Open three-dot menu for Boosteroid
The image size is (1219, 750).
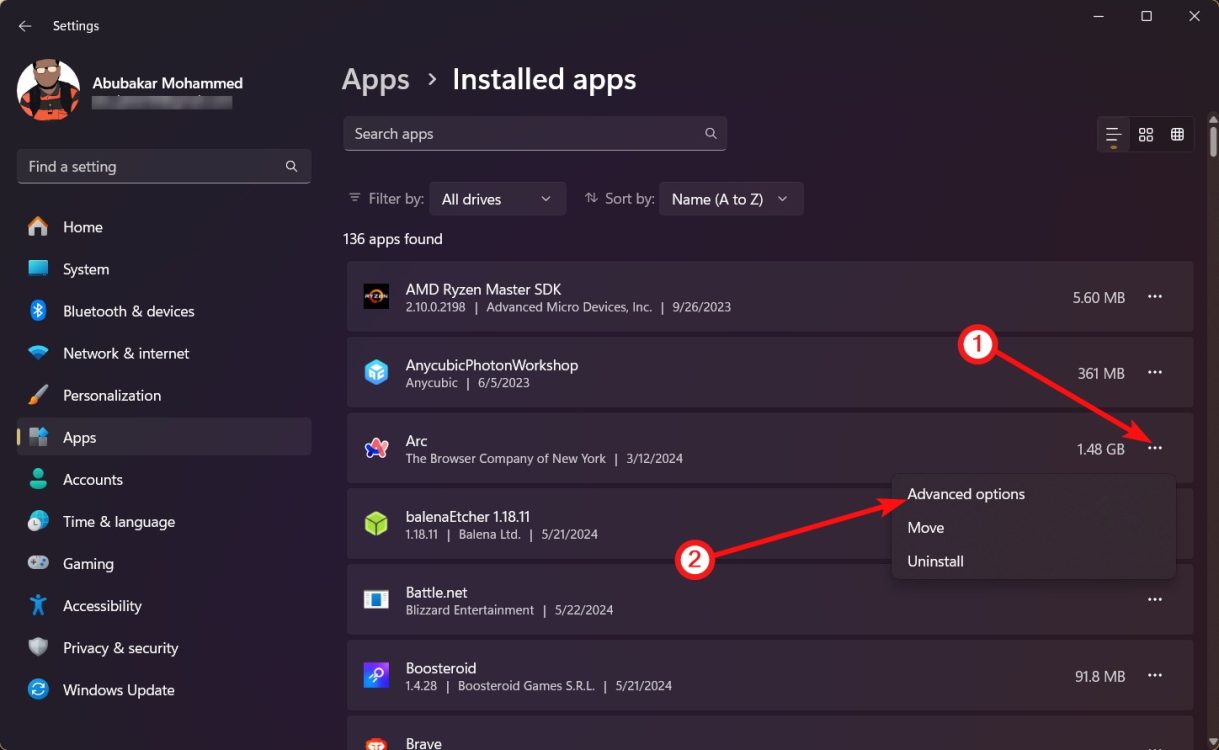1155,675
